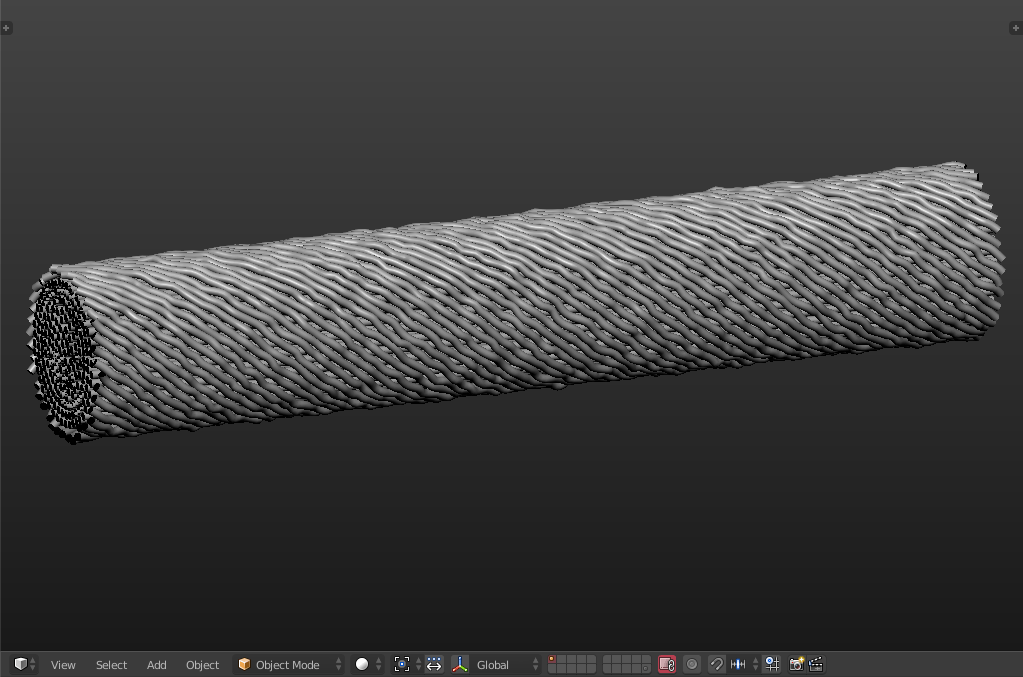Click the OpenGL render animation clapperboard icon
The width and height of the screenshot is (1023, 677).
click(814, 664)
